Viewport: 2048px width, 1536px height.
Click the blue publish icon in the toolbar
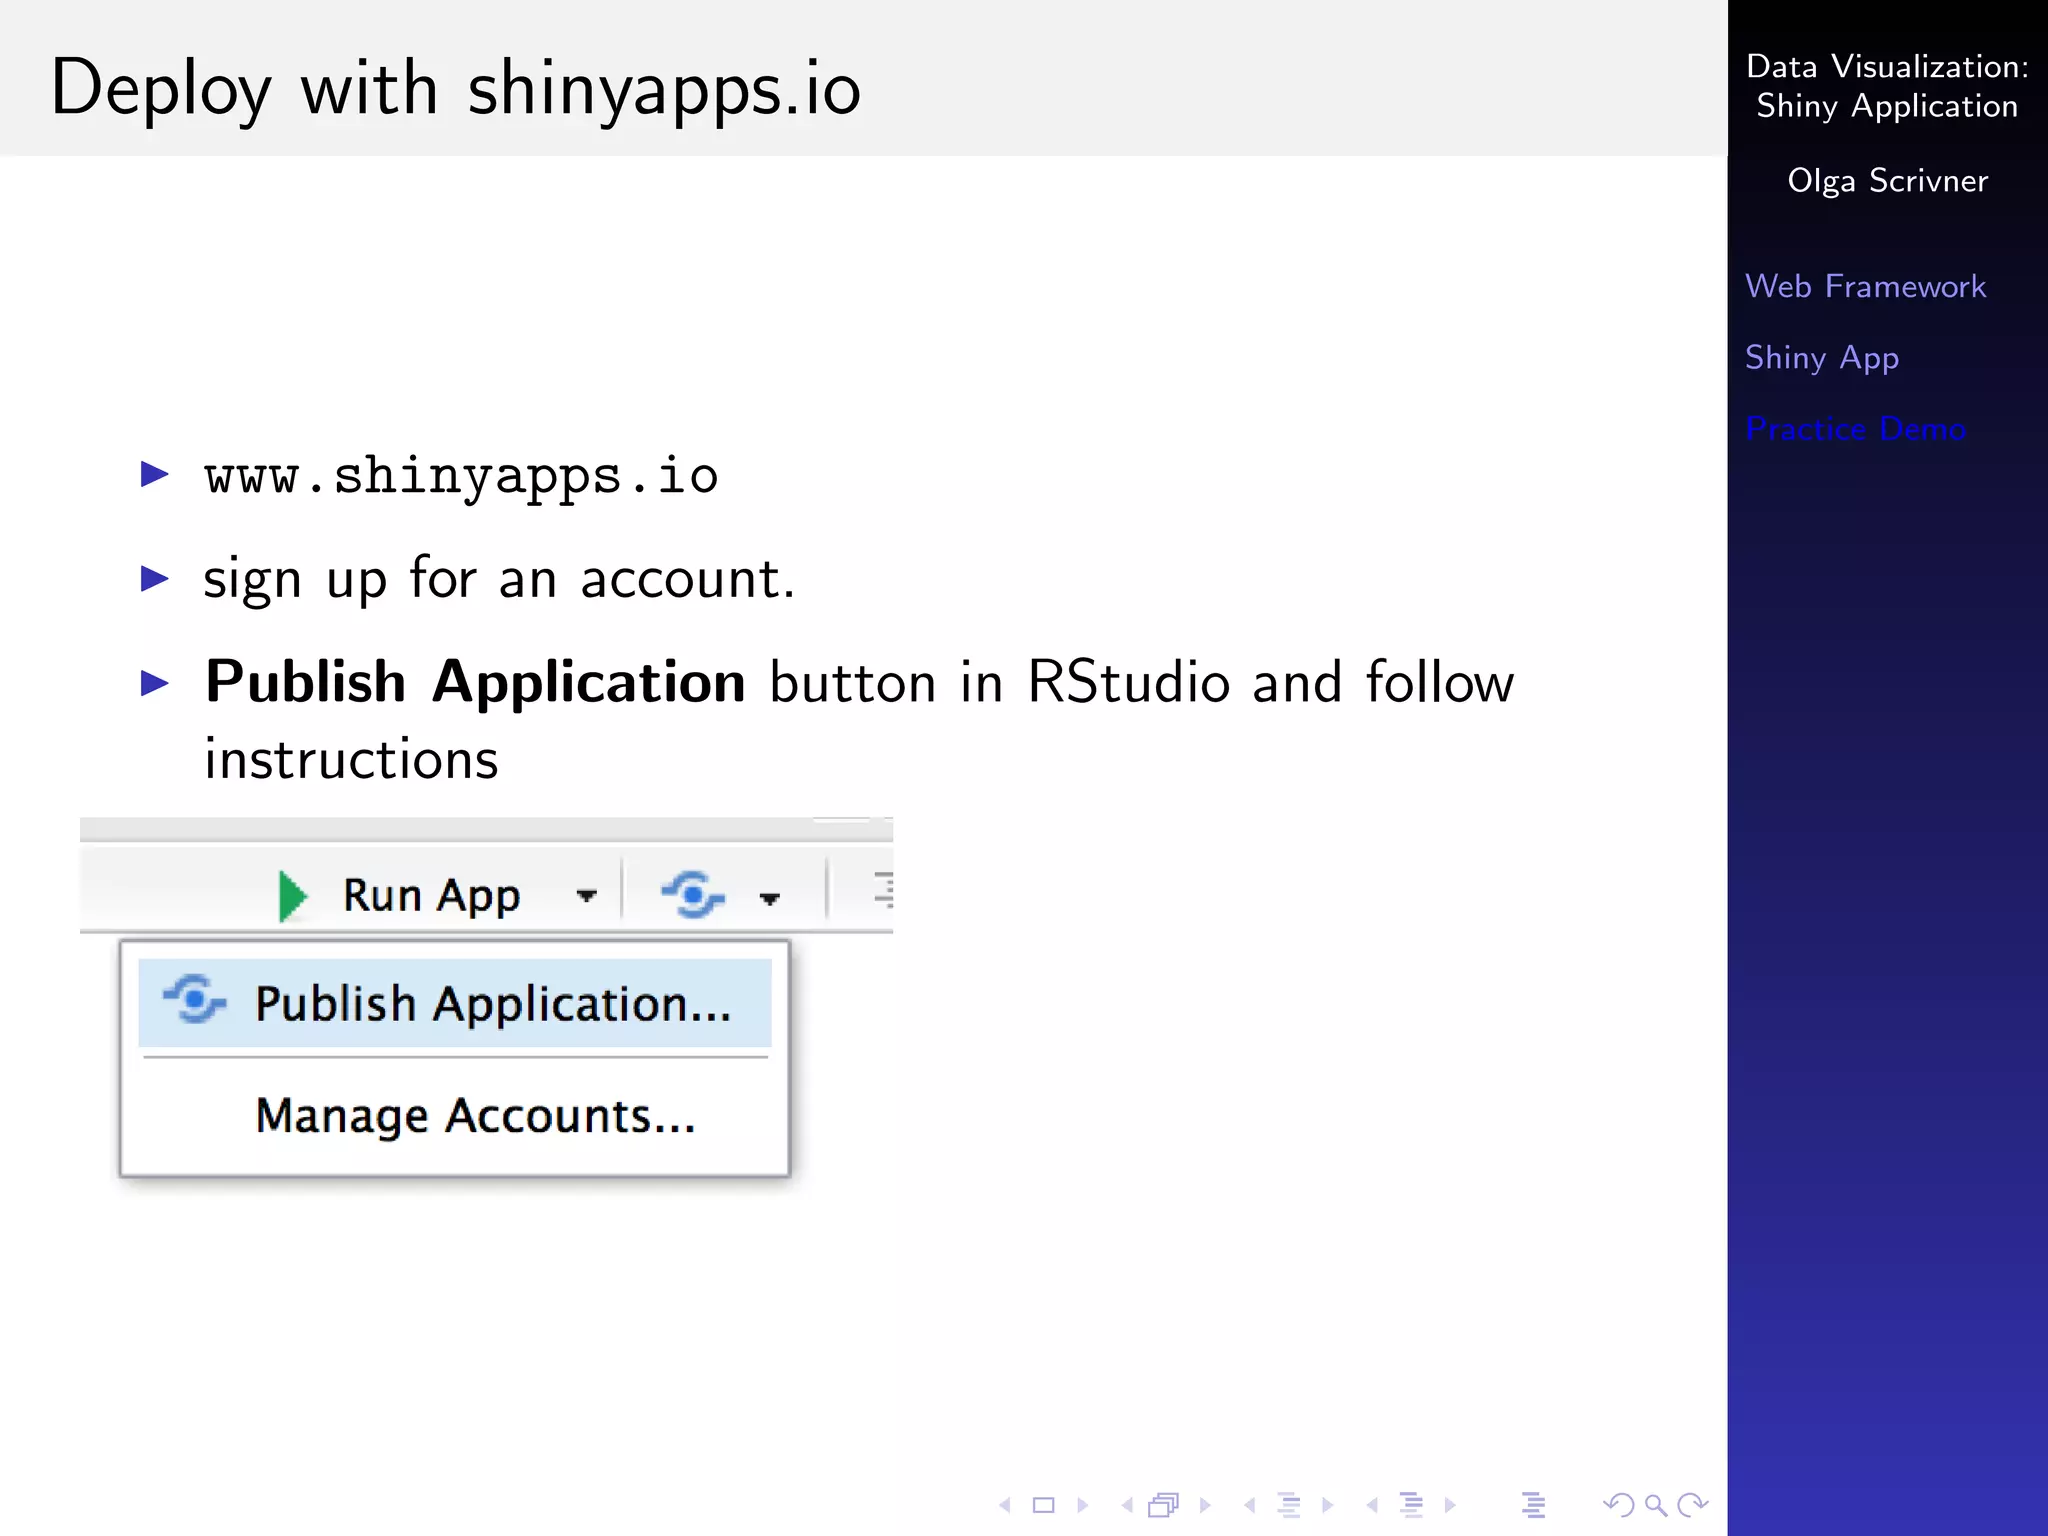click(x=693, y=894)
